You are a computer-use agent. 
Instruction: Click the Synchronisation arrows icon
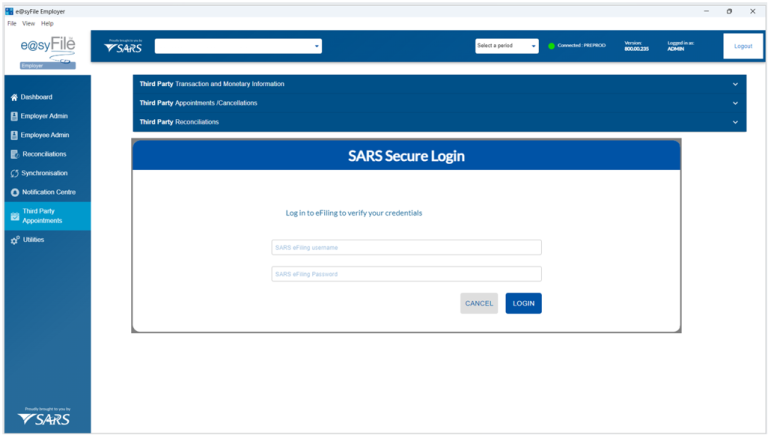(15, 173)
